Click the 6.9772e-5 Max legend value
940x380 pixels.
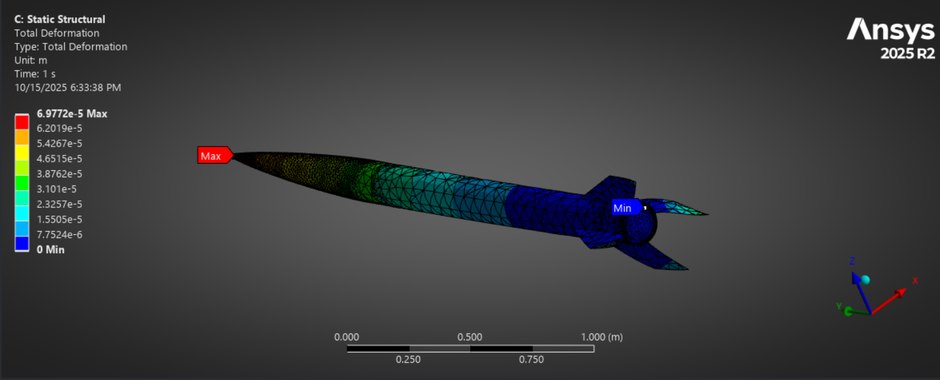click(72, 113)
